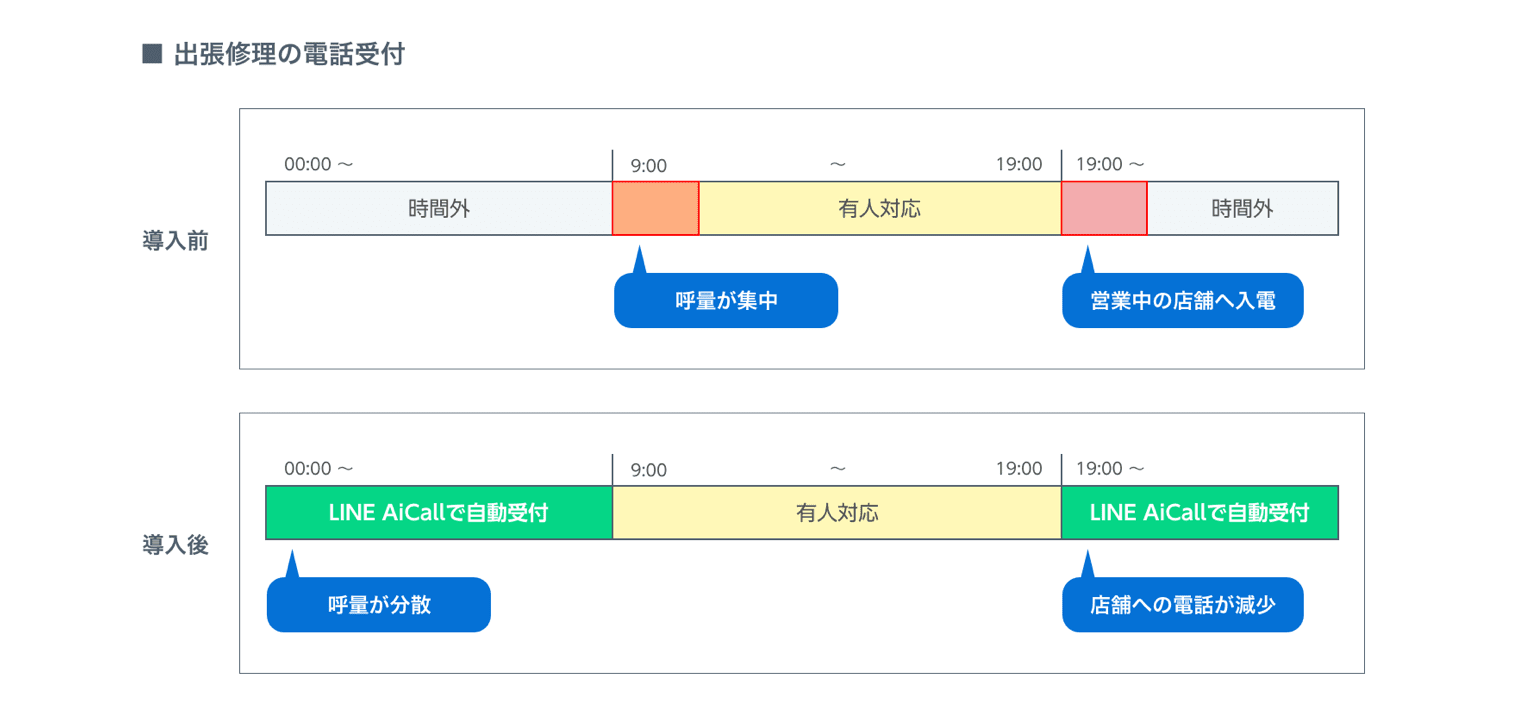
Task: Click the 呼量が集中 callout bubble
Action: (x=725, y=301)
